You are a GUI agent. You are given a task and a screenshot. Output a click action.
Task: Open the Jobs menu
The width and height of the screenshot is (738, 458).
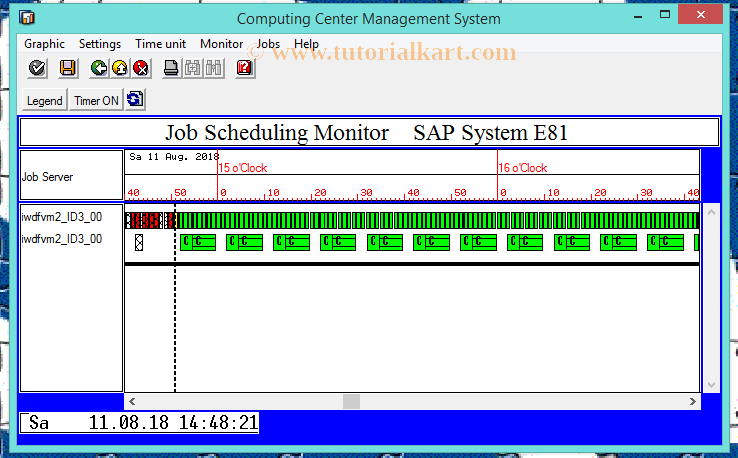click(x=268, y=44)
